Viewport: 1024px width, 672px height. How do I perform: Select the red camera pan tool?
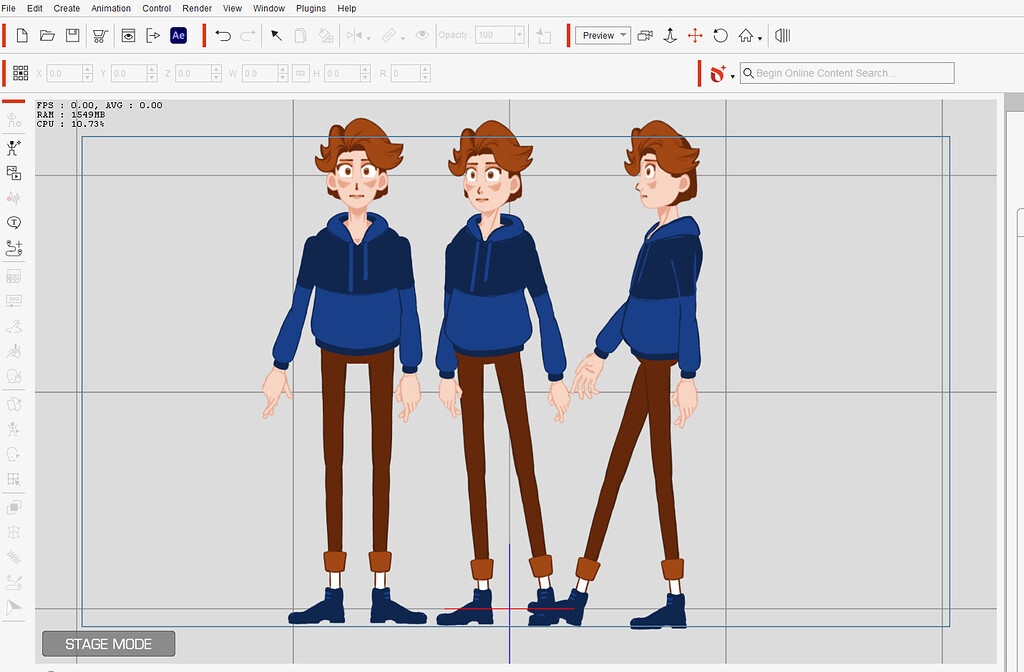pos(695,35)
